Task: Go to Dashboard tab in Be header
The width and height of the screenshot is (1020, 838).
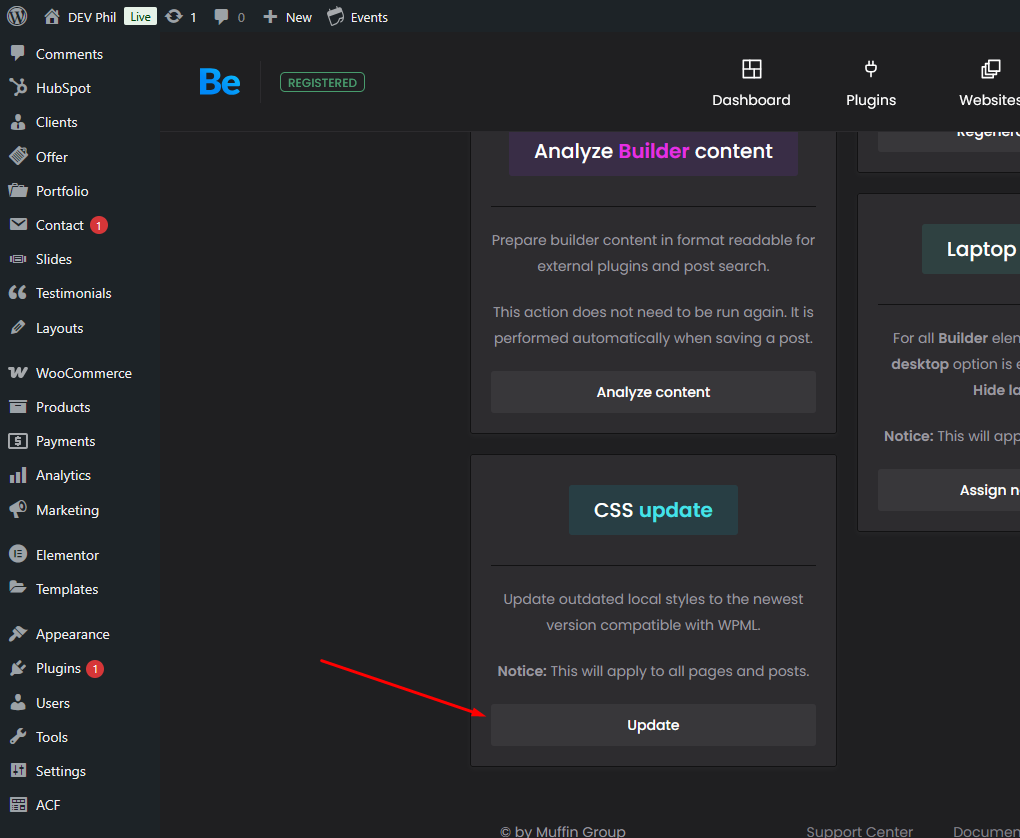Action: coord(751,83)
